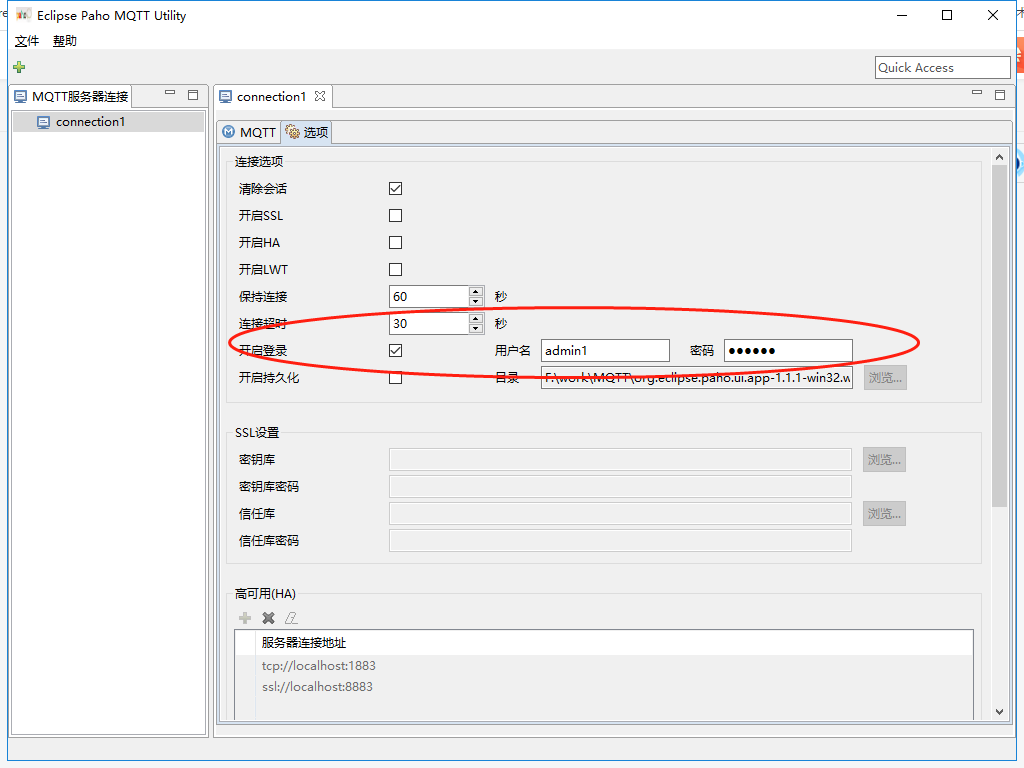Decrease the 保持连接 value with down arrow

476,301
